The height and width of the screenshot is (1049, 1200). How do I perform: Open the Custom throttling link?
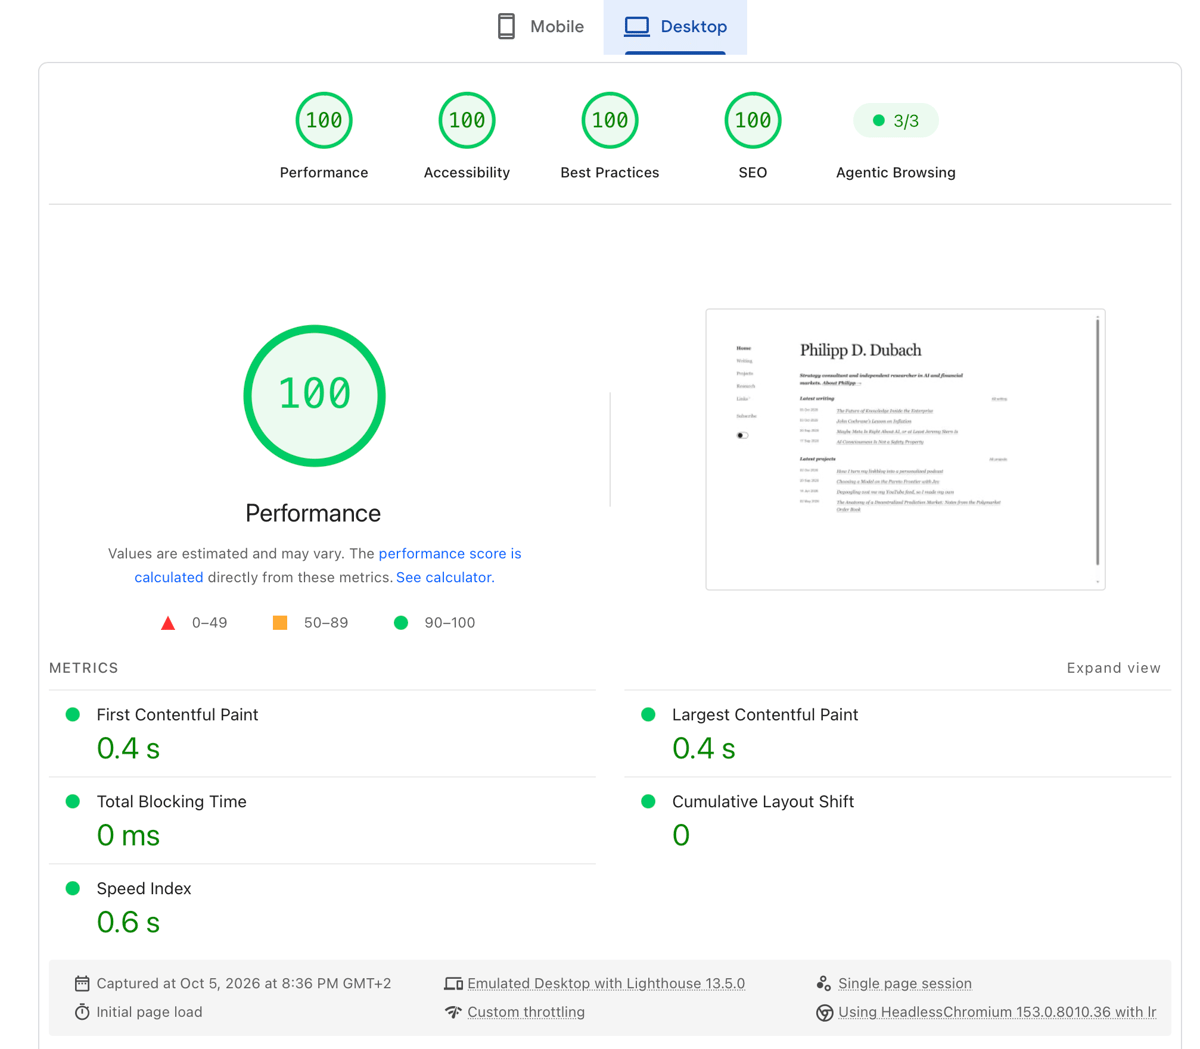click(x=526, y=1012)
